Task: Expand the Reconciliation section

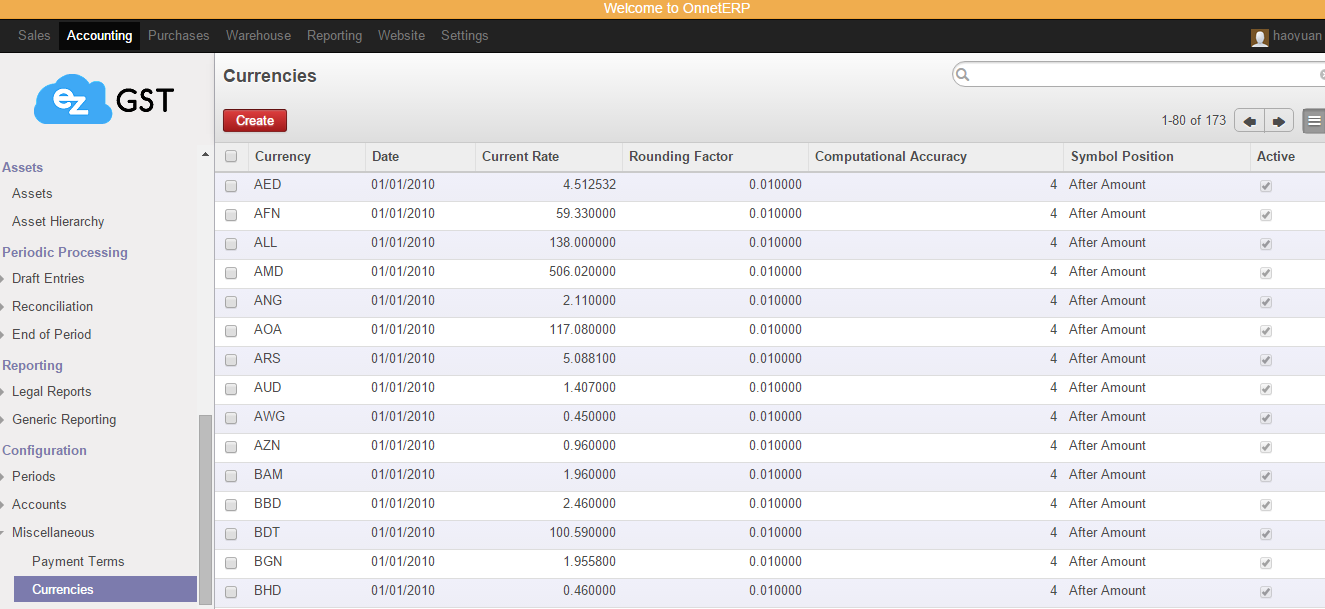Action: point(51,306)
